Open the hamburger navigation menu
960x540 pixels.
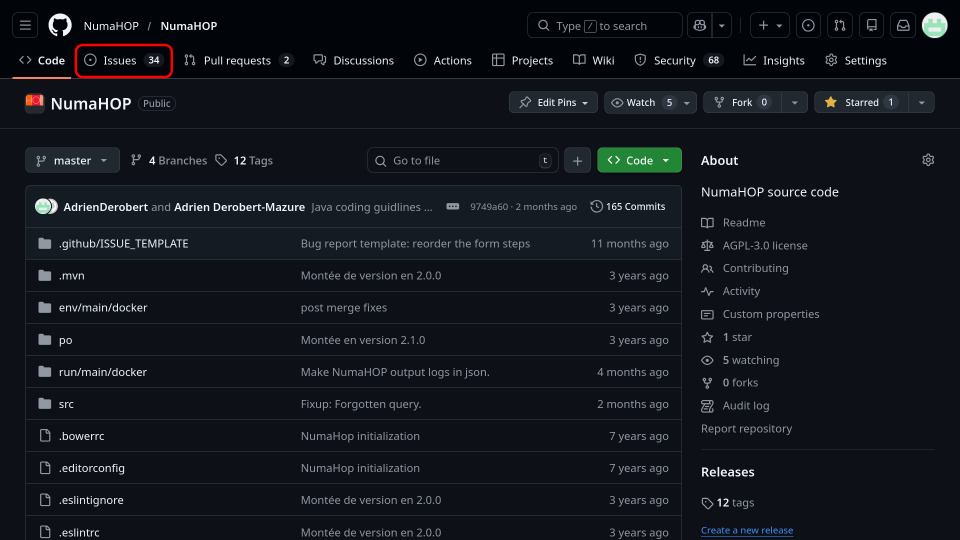click(x=25, y=26)
